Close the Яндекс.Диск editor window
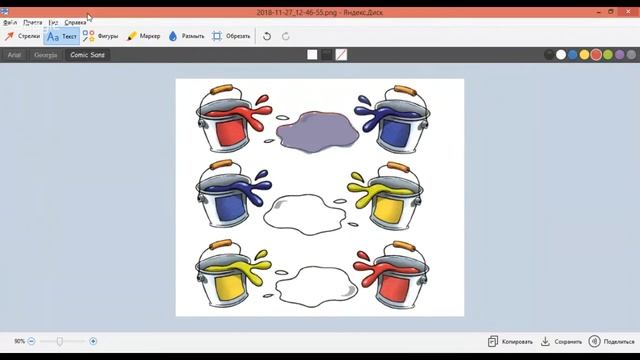This screenshot has width=640, height=360. coord(629,12)
